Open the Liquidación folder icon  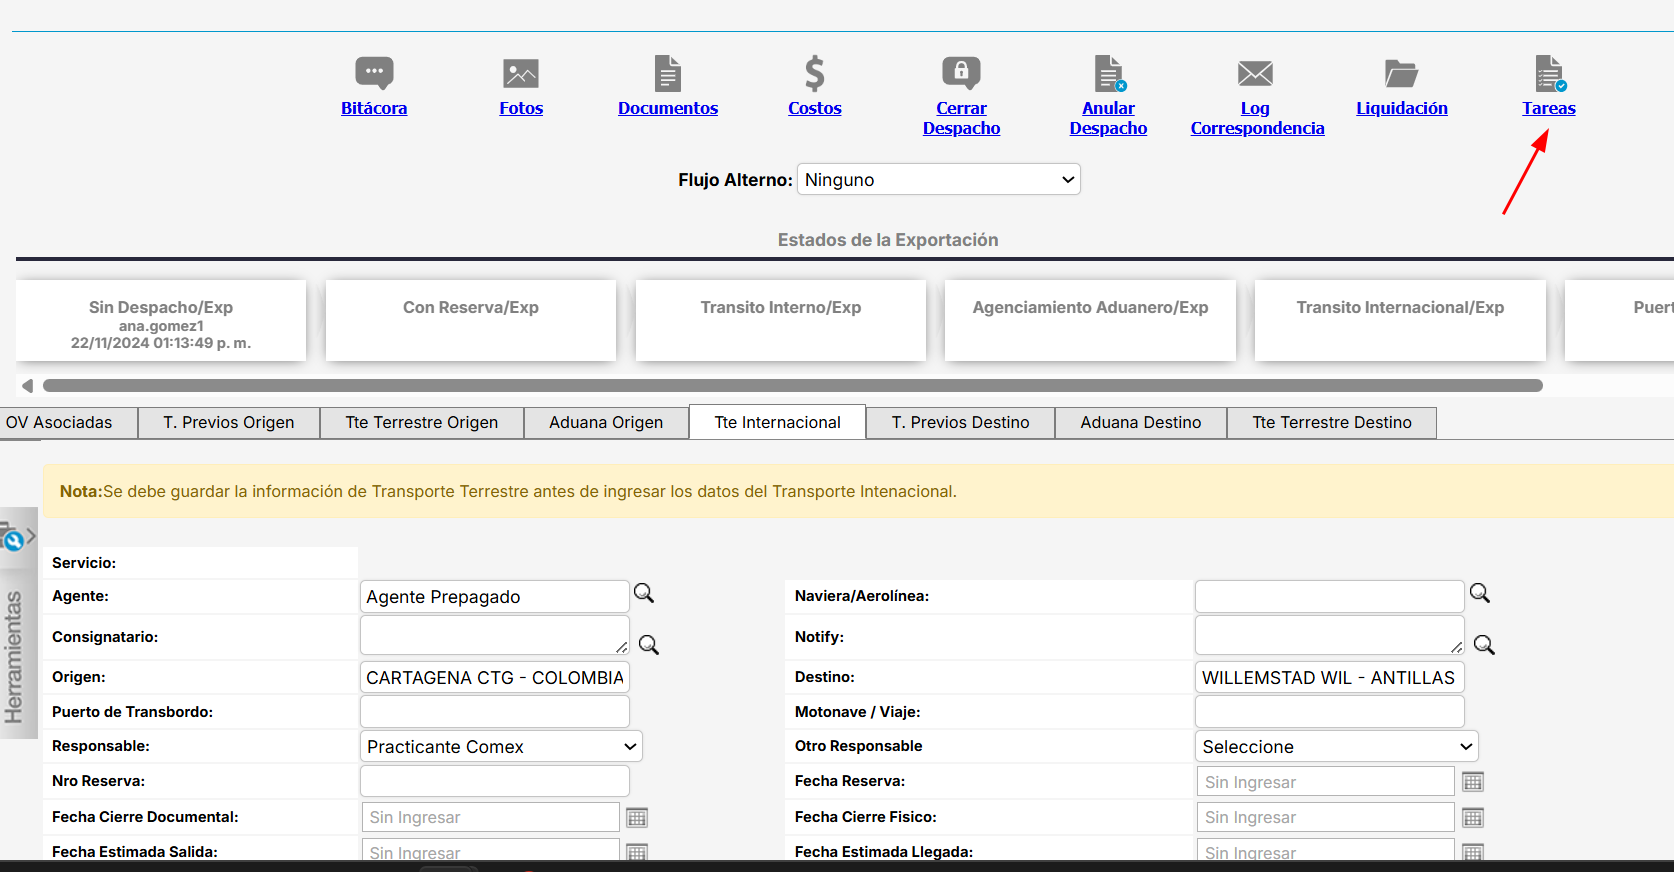pos(1401,73)
